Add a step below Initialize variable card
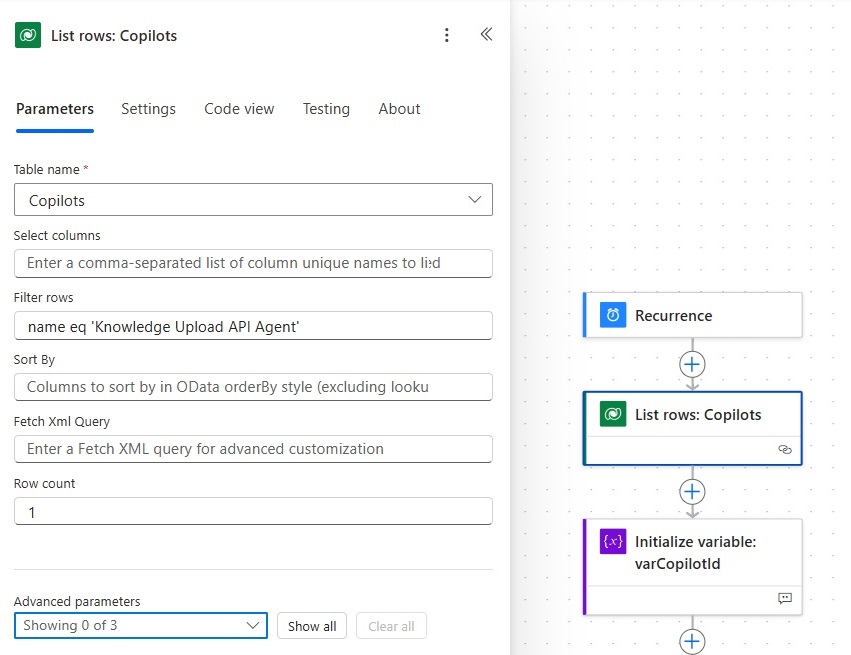 [x=692, y=641]
